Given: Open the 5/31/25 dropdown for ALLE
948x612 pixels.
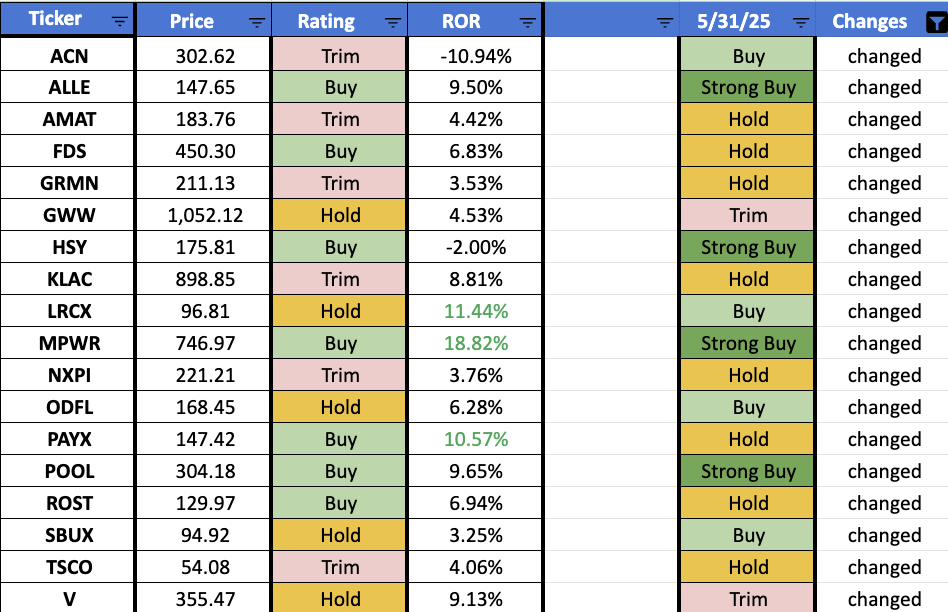Looking at the screenshot, I should click(x=747, y=87).
